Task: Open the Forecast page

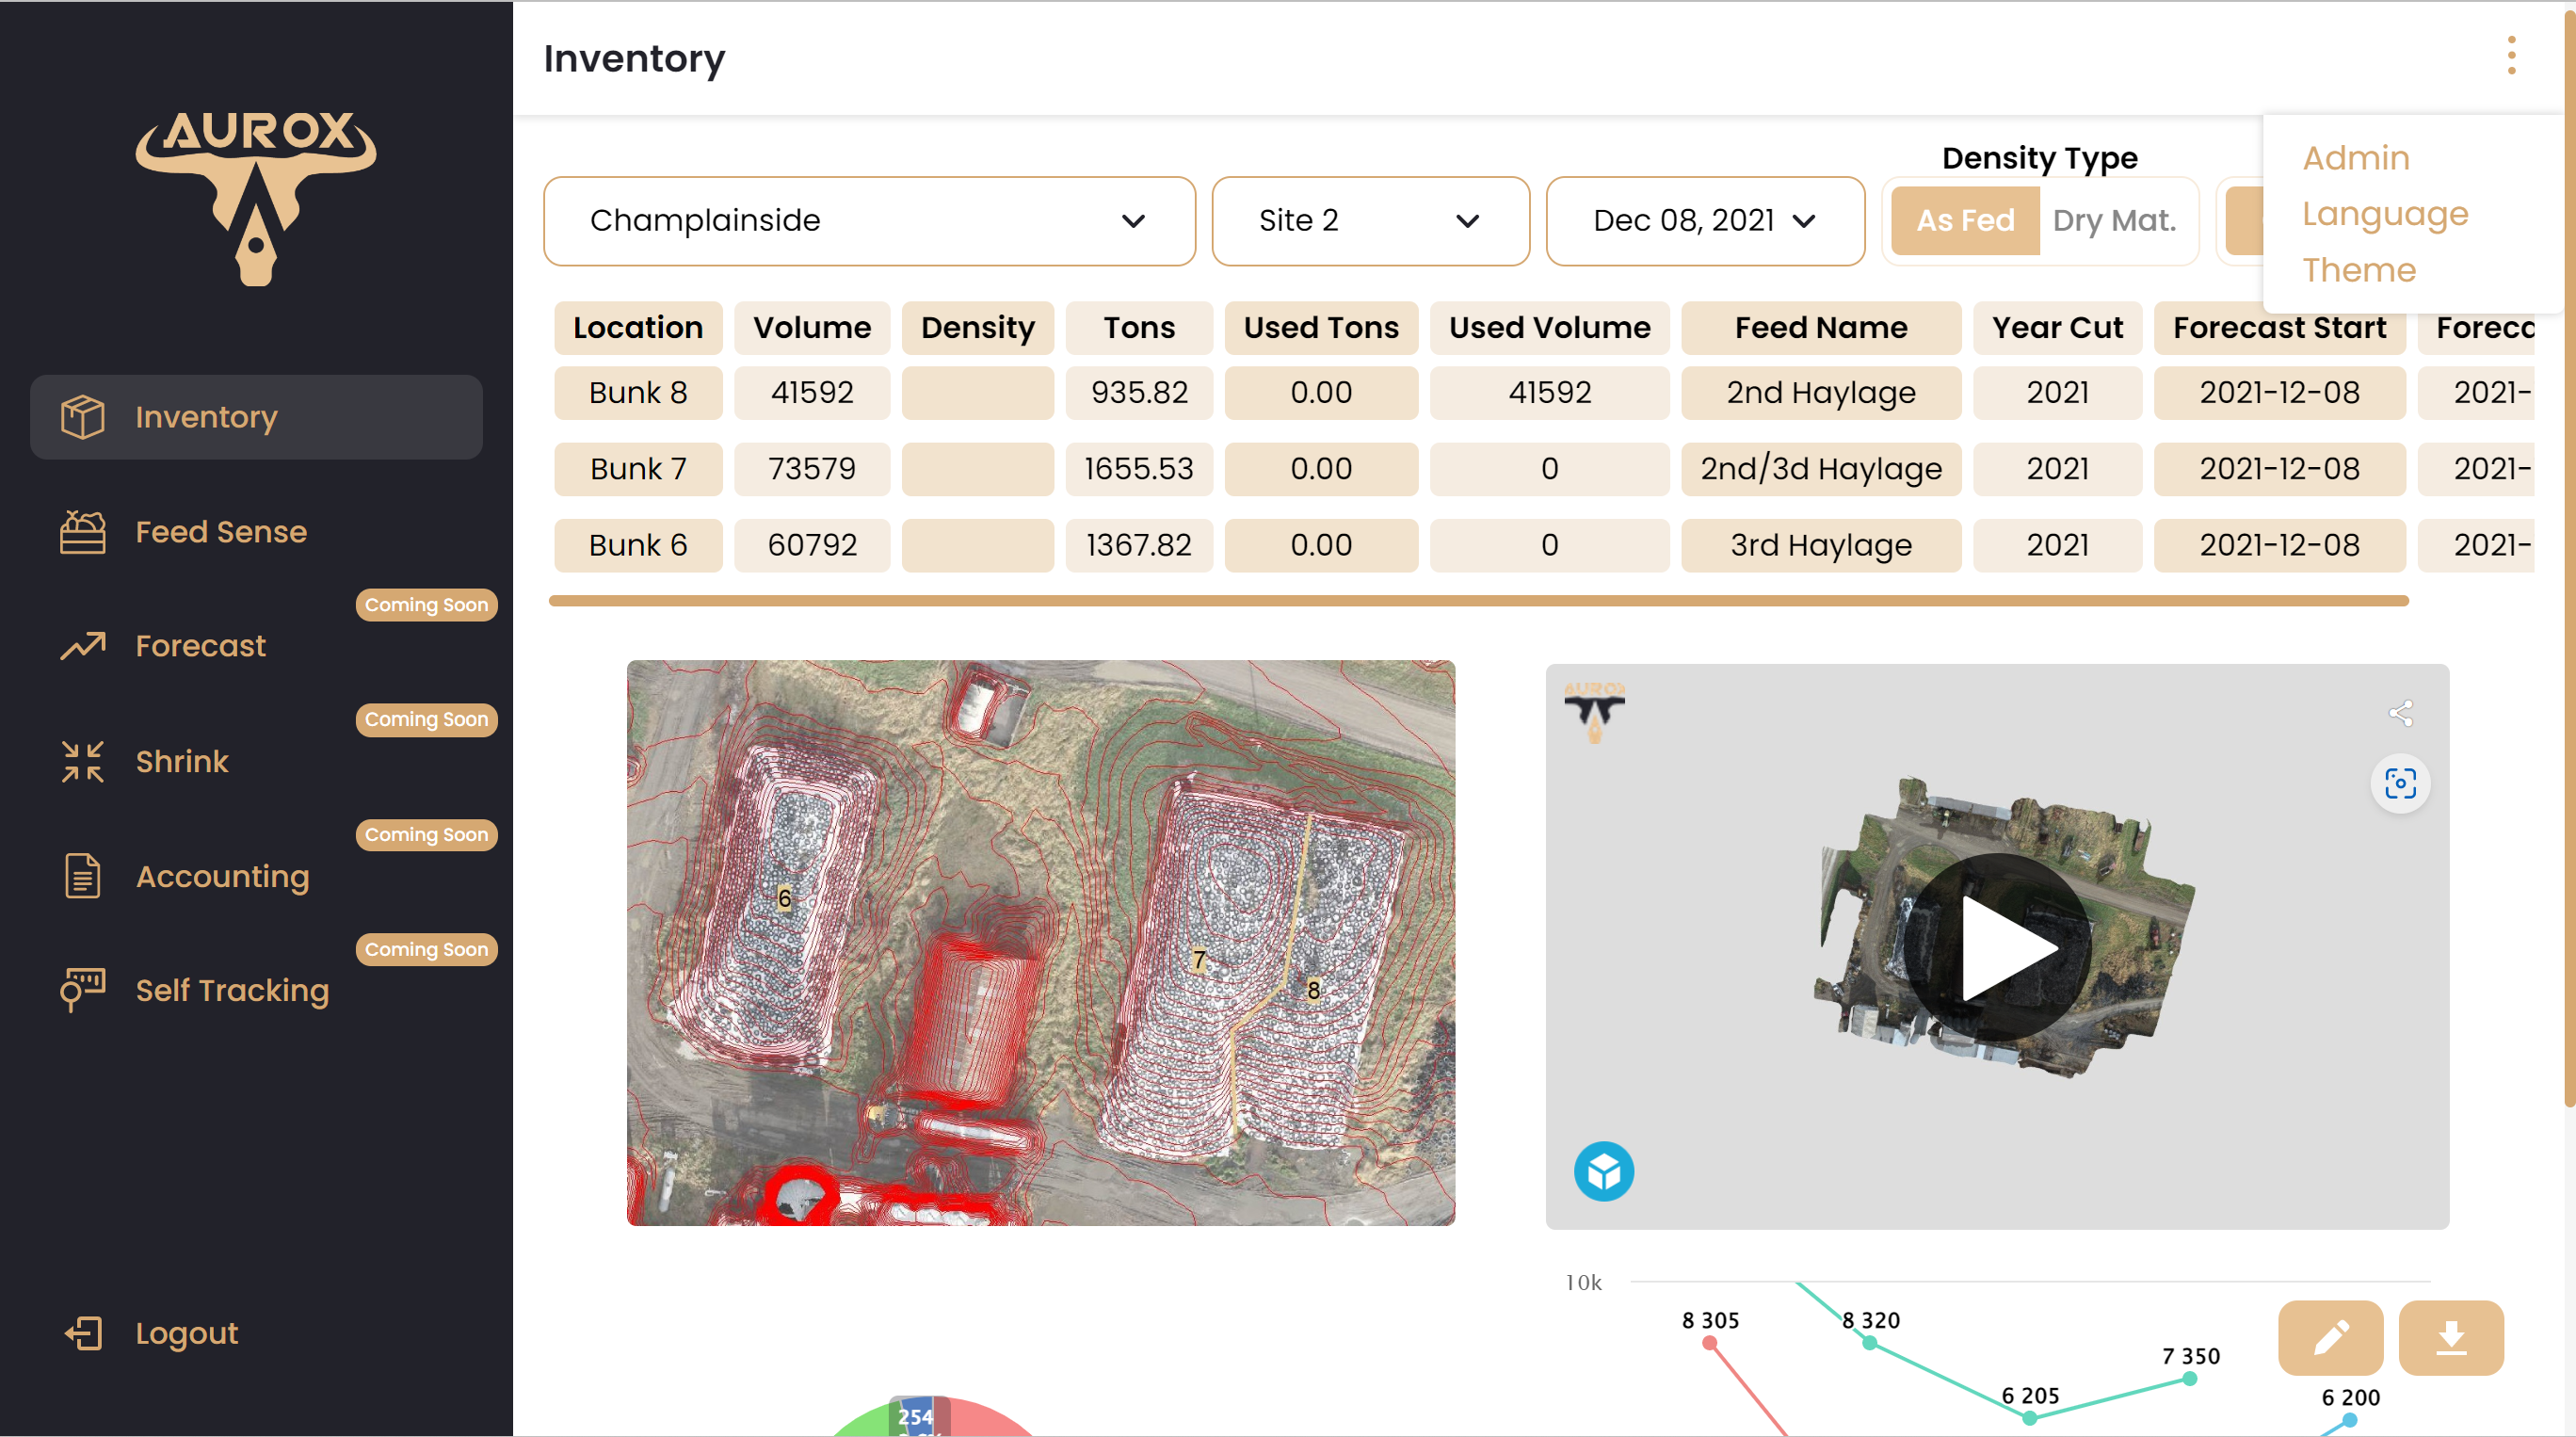Action: [x=201, y=646]
